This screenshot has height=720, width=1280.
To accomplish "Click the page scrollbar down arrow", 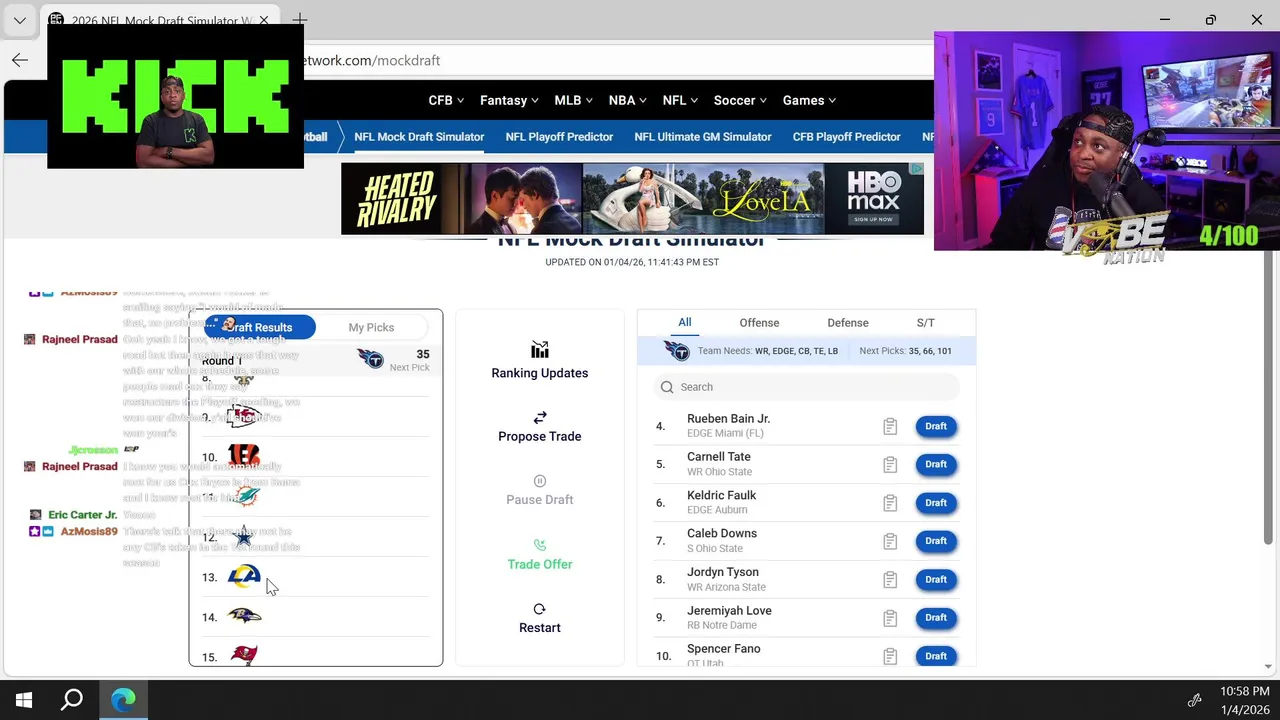I will coord(1269,666).
